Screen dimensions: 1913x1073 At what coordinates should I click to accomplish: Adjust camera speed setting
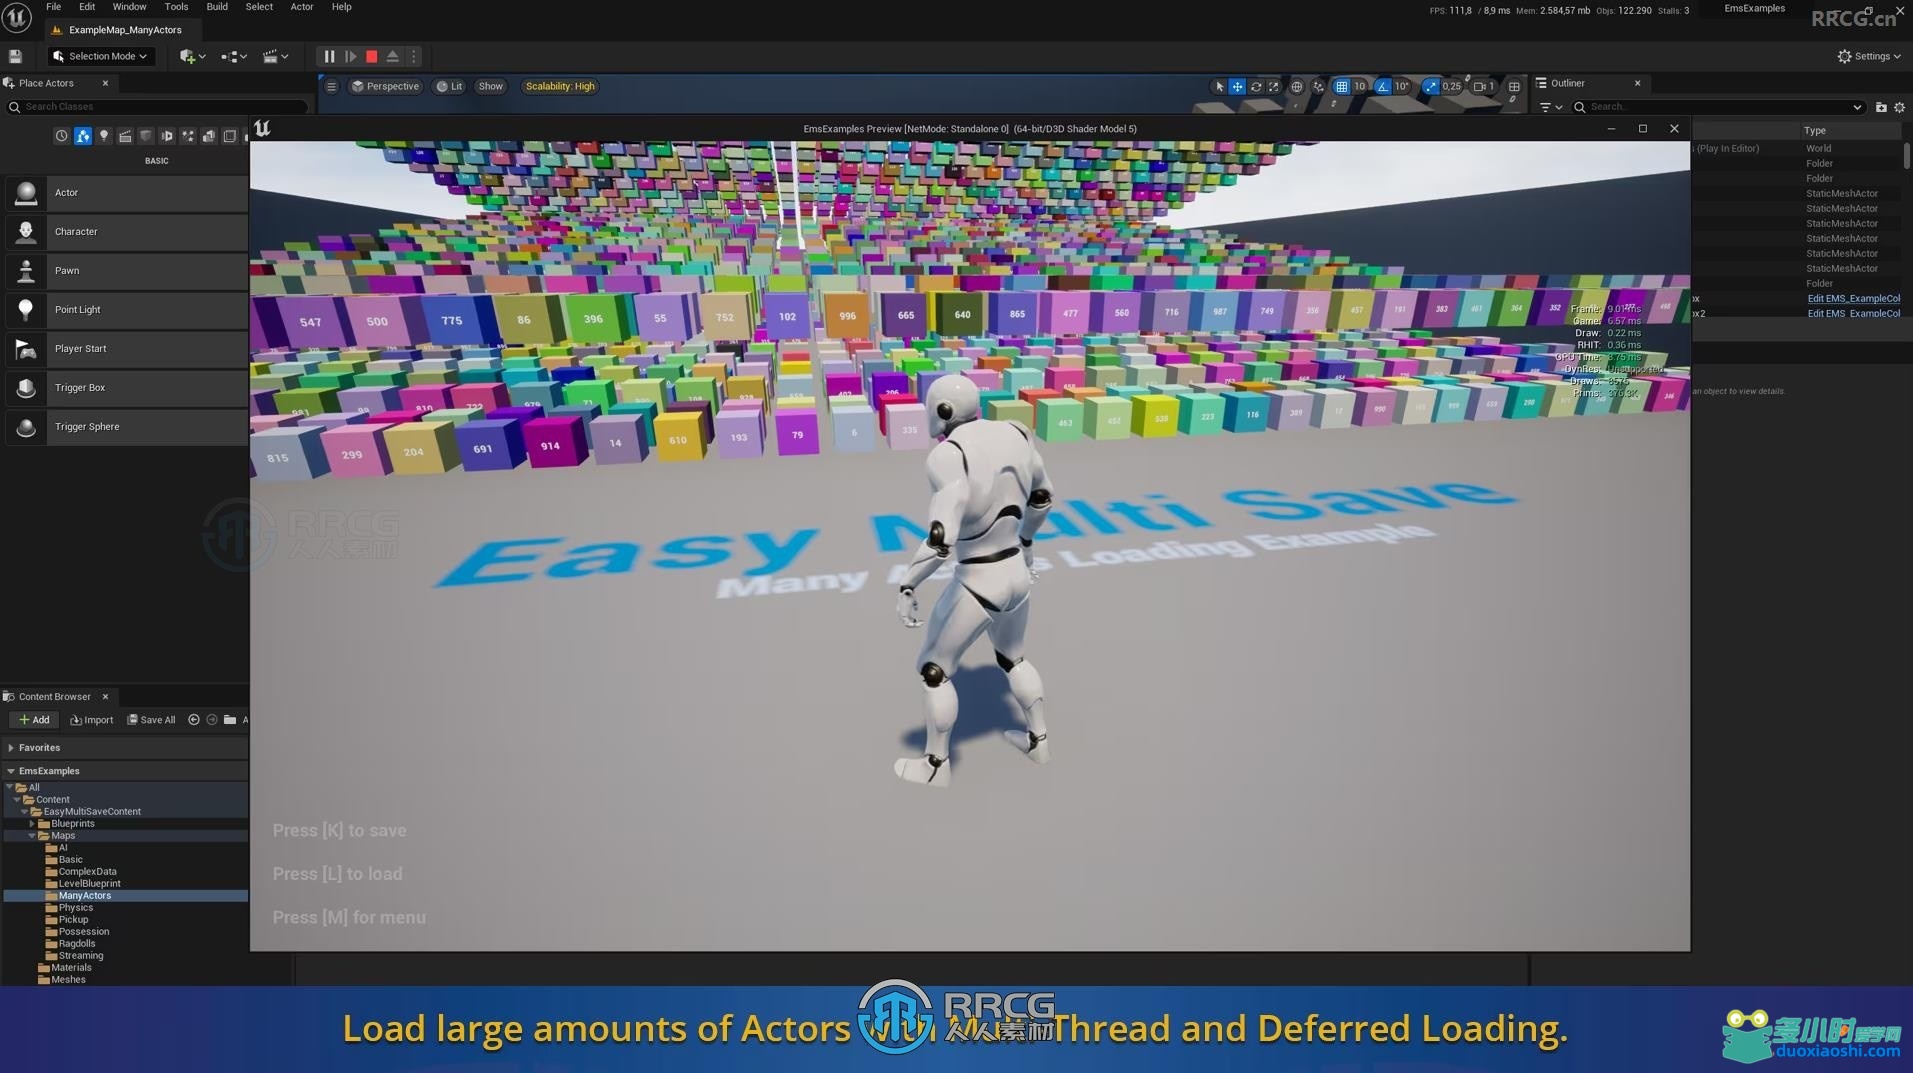(1484, 87)
